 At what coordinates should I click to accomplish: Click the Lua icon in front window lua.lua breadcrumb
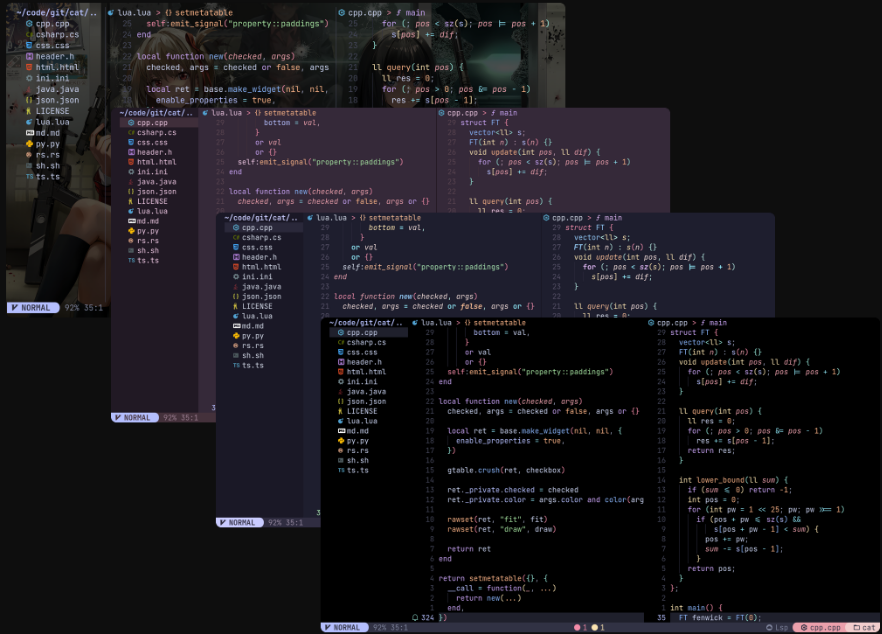(x=415, y=323)
